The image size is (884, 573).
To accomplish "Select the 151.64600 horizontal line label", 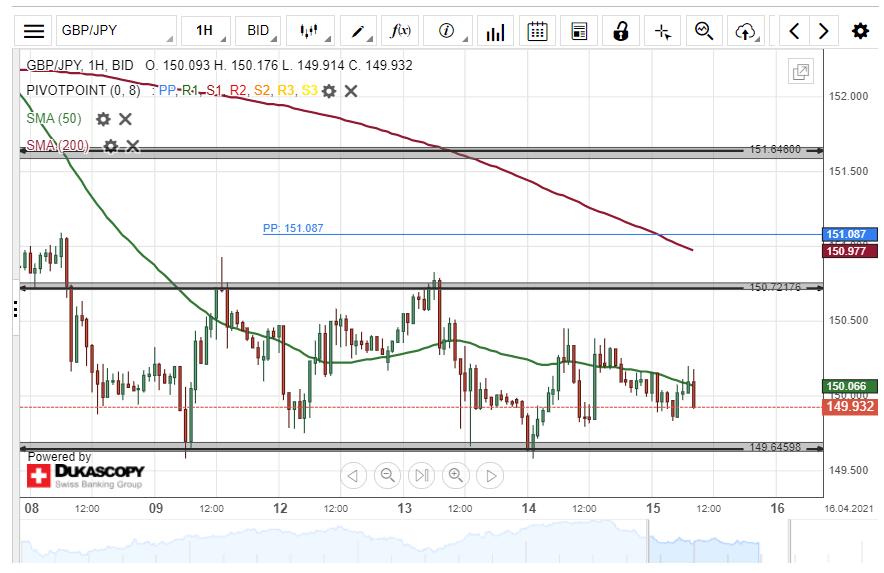I will point(775,149).
